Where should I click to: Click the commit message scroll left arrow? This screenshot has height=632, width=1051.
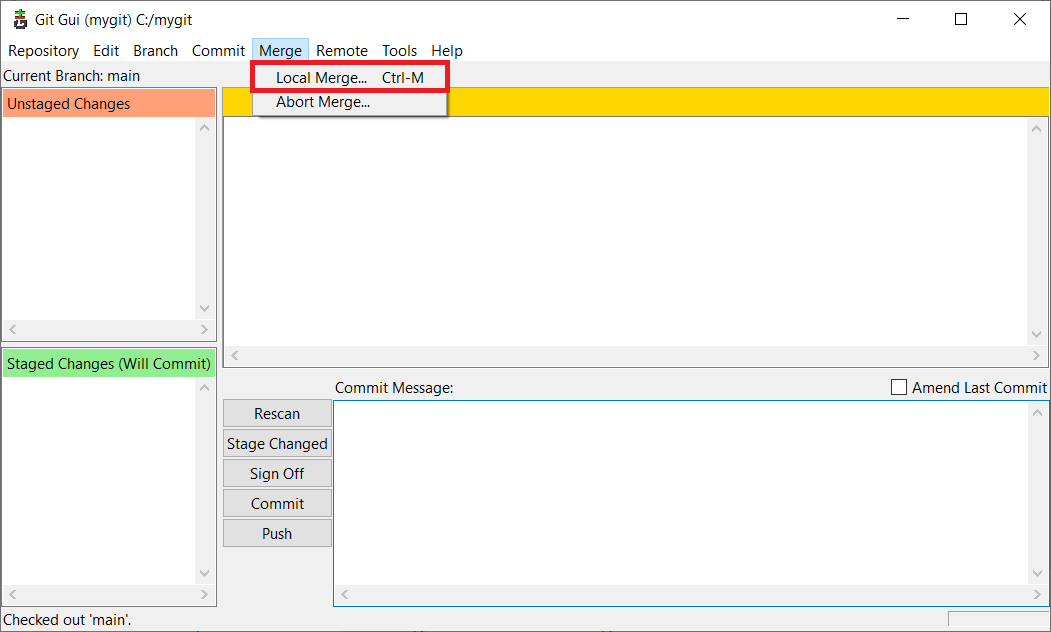(x=345, y=594)
